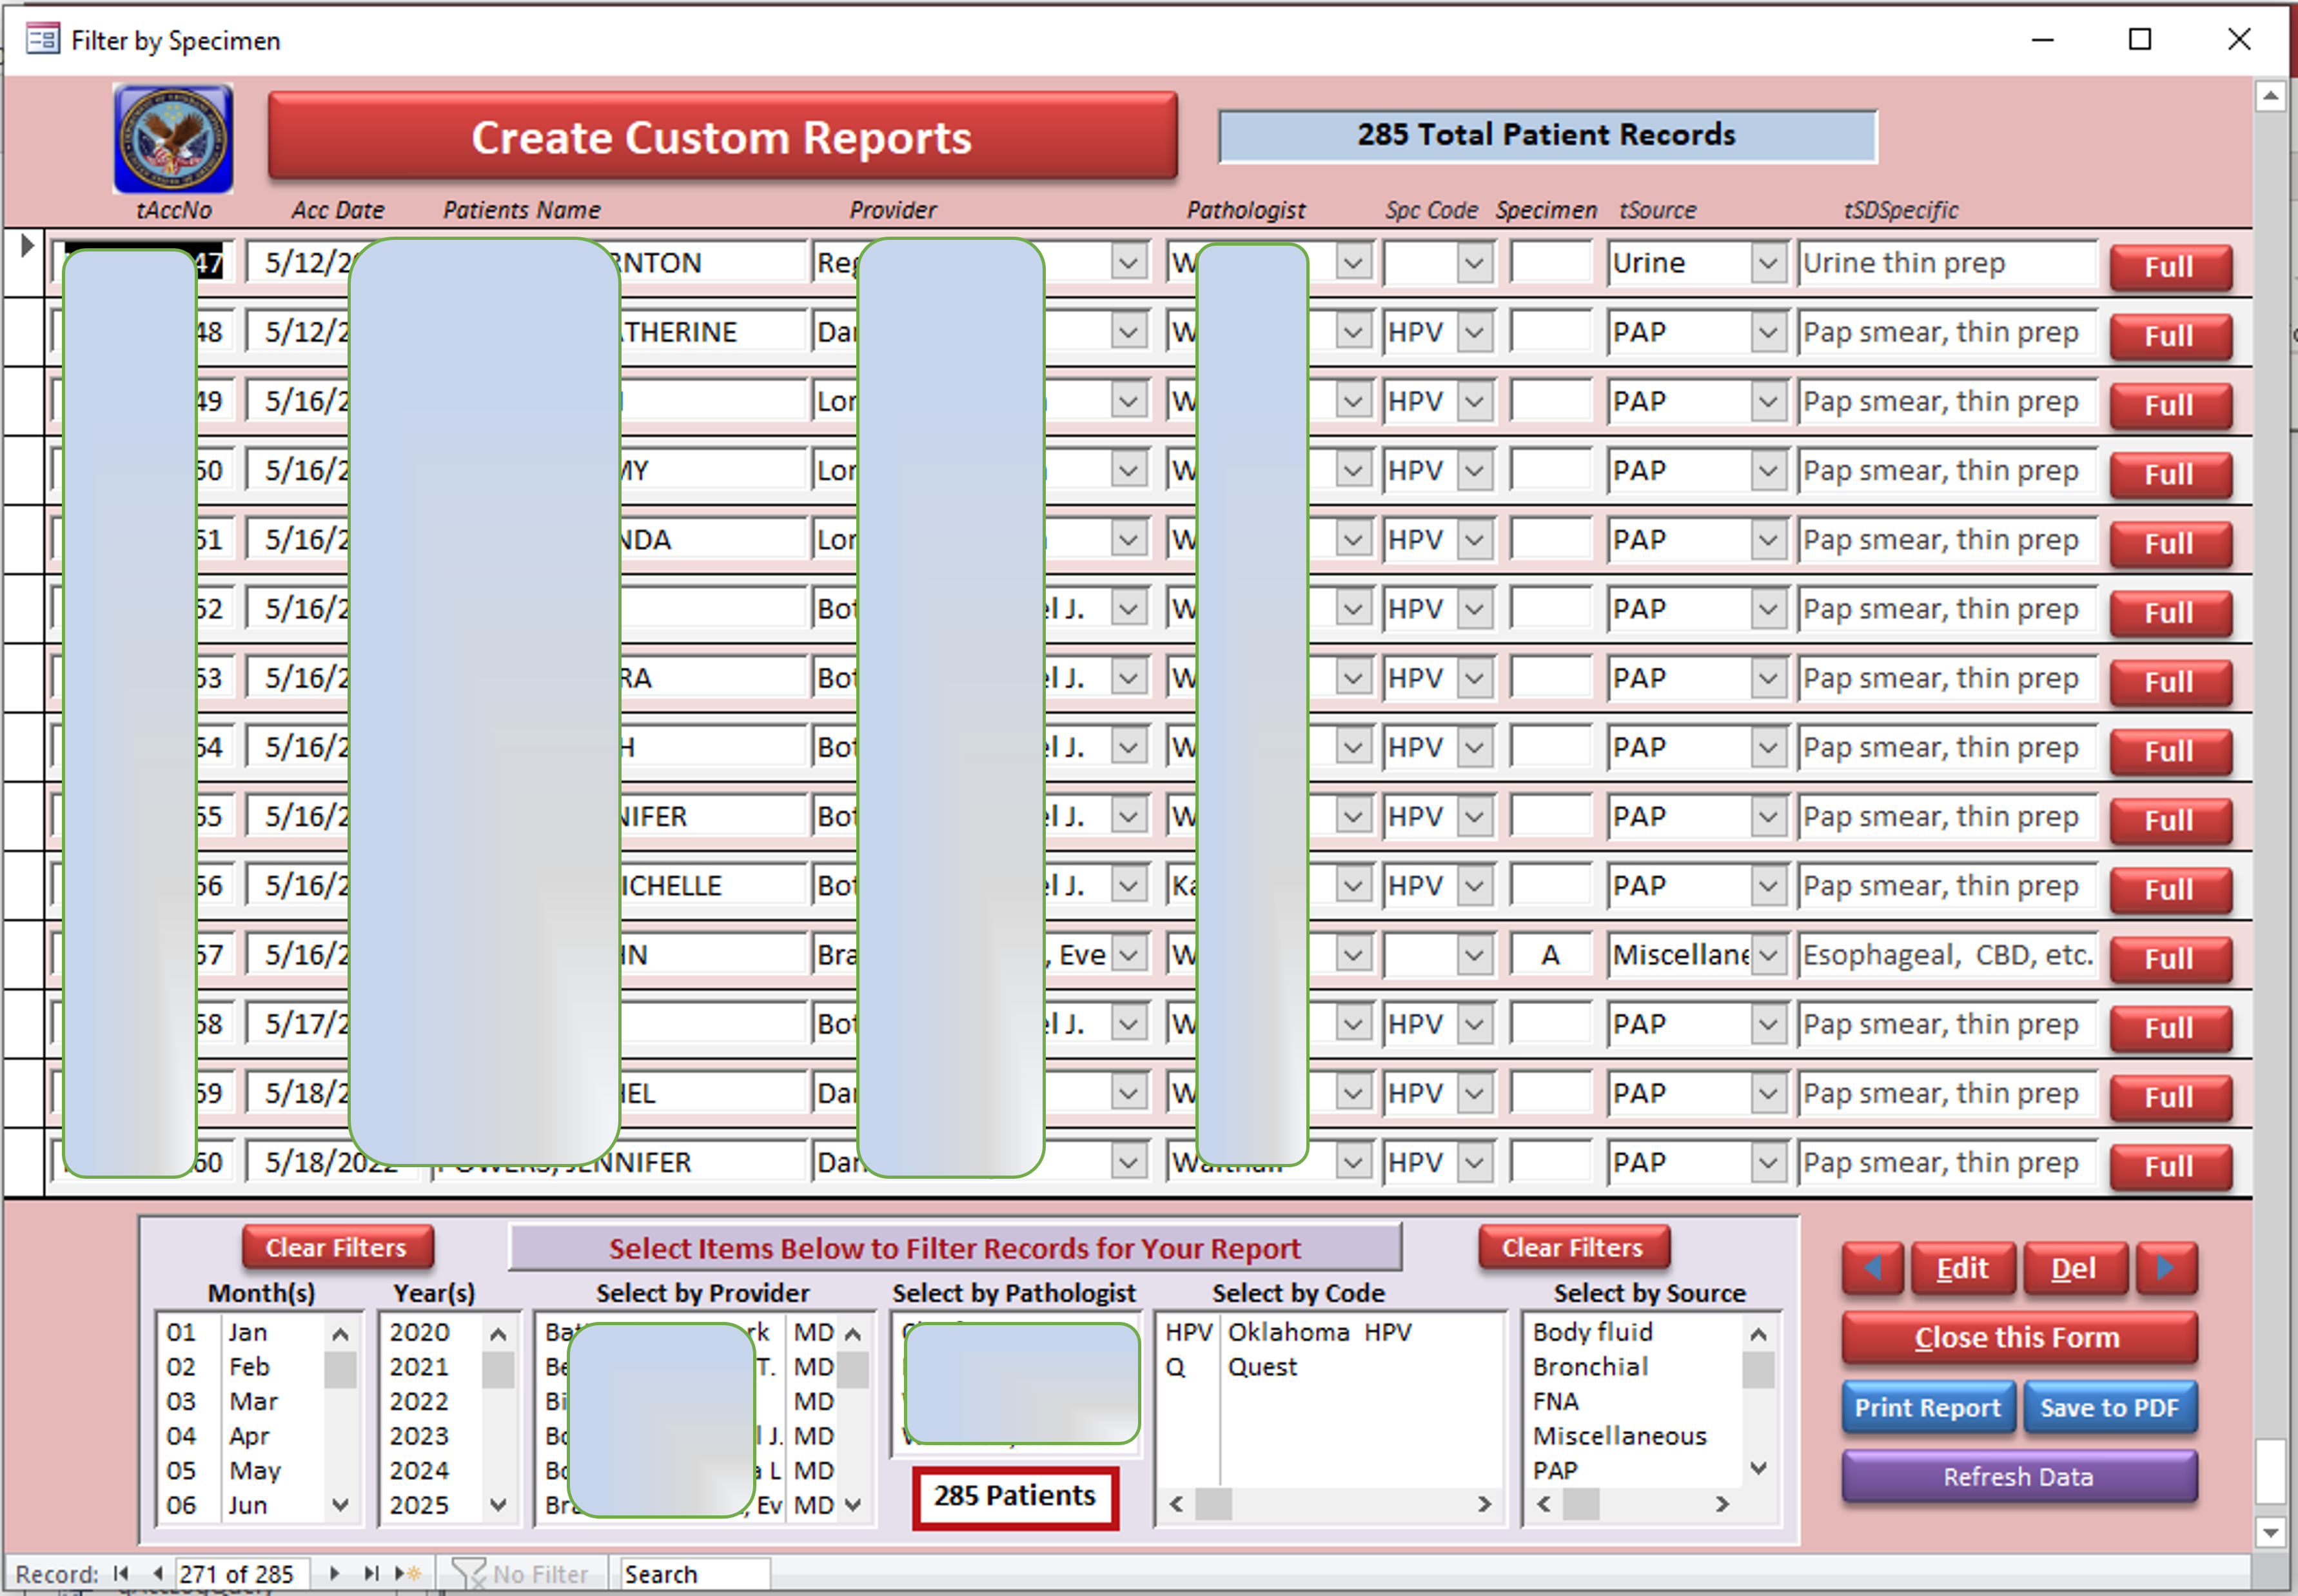Click the VA seal logo image

[x=173, y=138]
